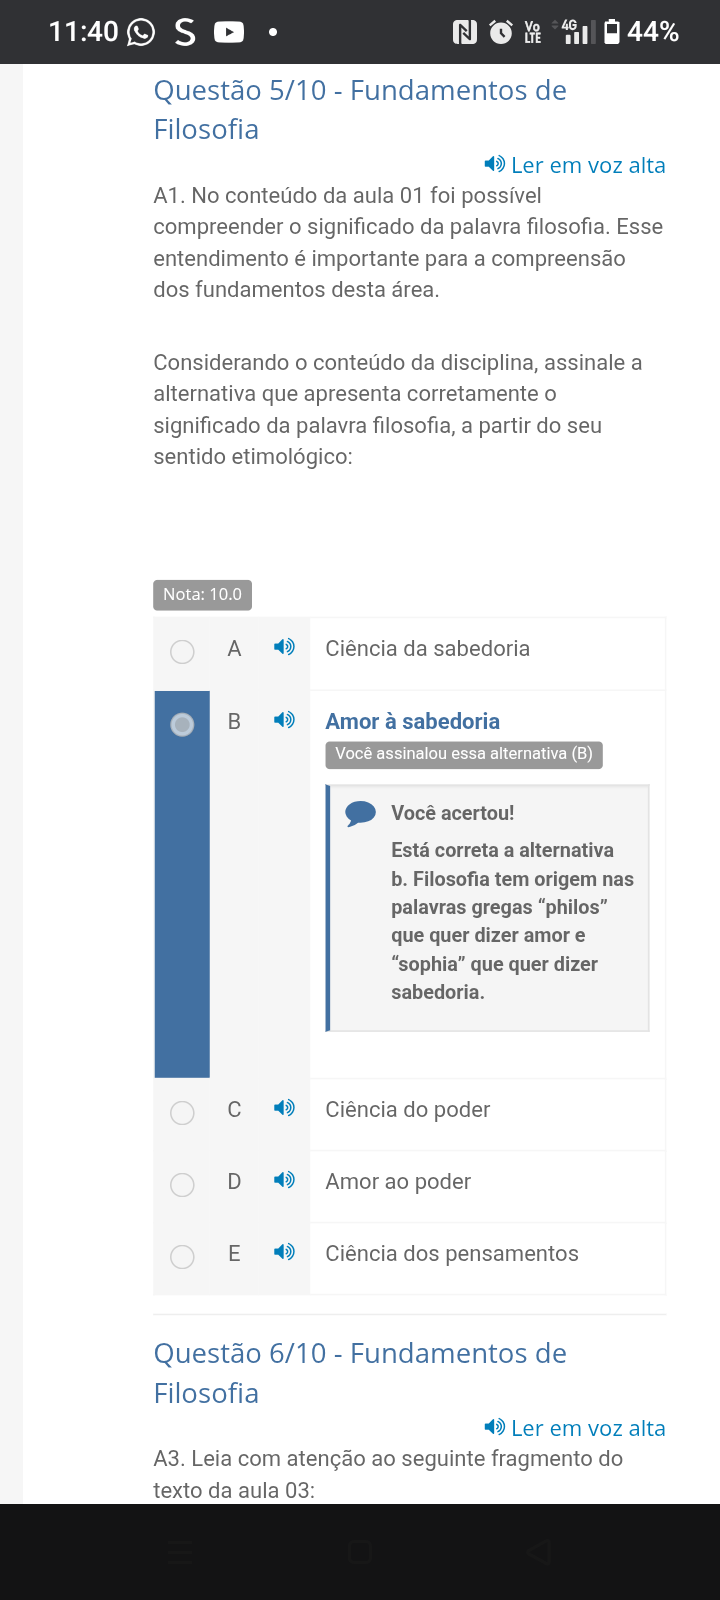
Task: Tap the speech bubble feedback icon
Action: 360,813
